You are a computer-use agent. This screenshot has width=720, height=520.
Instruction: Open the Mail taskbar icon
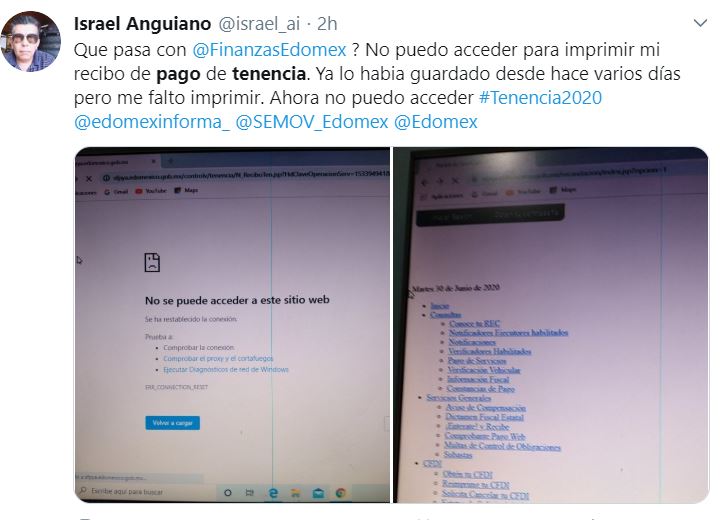[318, 493]
